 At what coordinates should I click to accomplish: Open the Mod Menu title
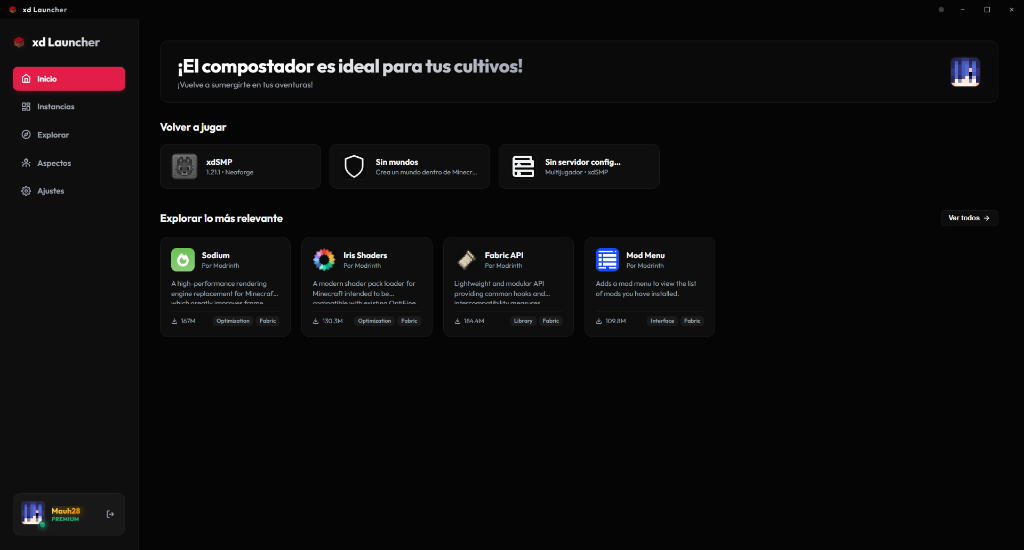(x=645, y=255)
